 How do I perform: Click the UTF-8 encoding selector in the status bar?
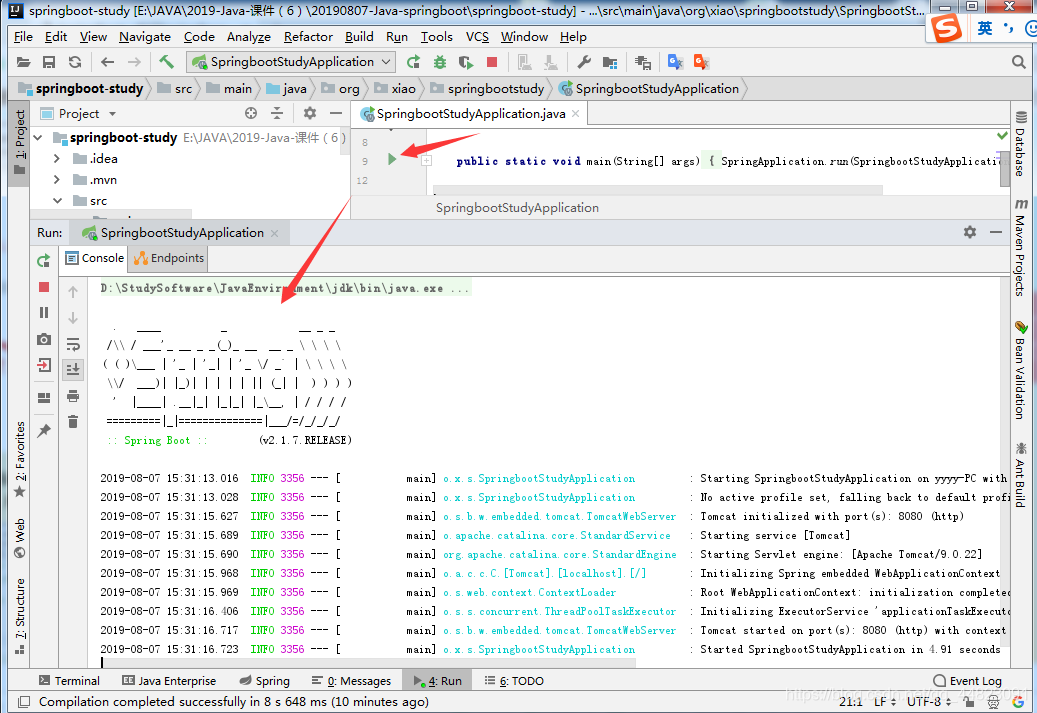click(929, 702)
